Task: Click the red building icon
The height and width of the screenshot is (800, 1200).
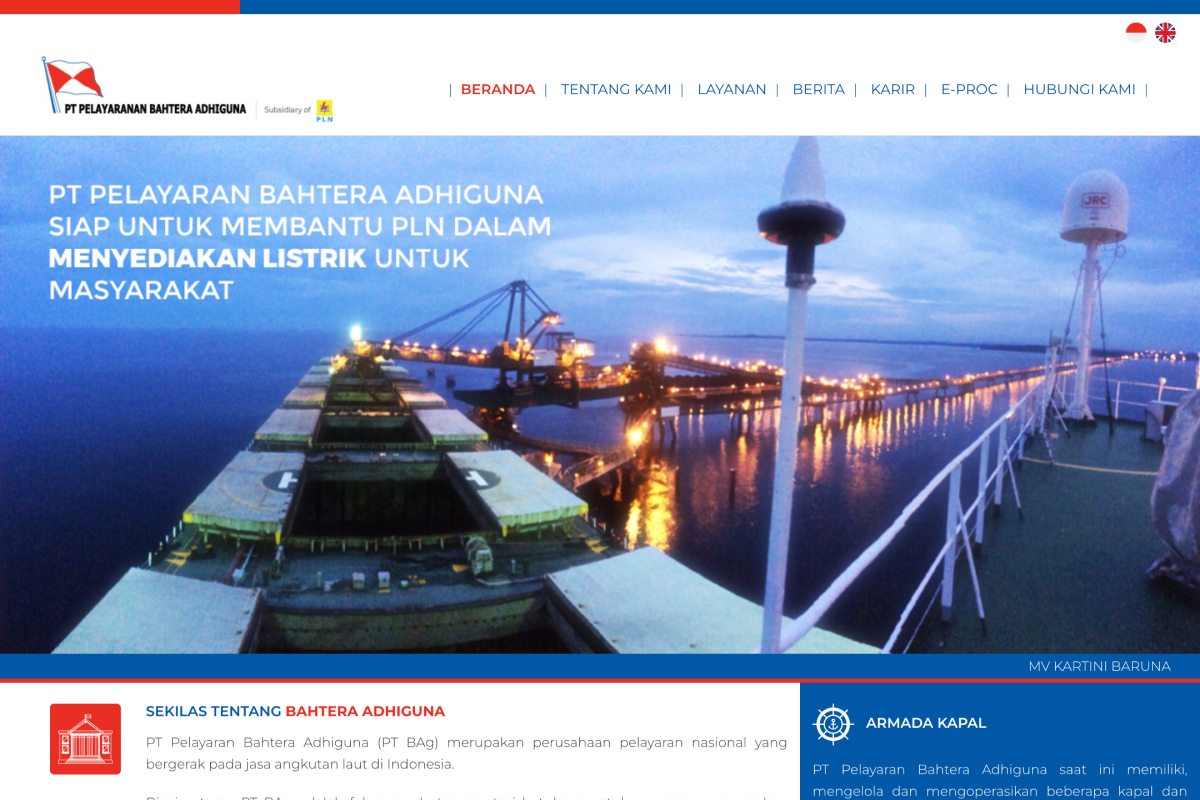Action: (x=85, y=739)
